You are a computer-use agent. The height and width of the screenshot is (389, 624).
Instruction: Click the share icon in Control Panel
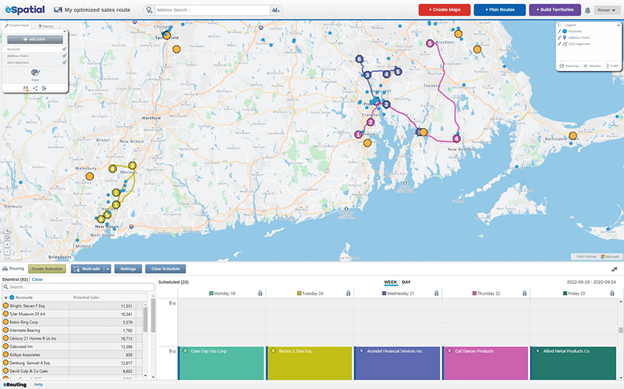click(35, 88)
